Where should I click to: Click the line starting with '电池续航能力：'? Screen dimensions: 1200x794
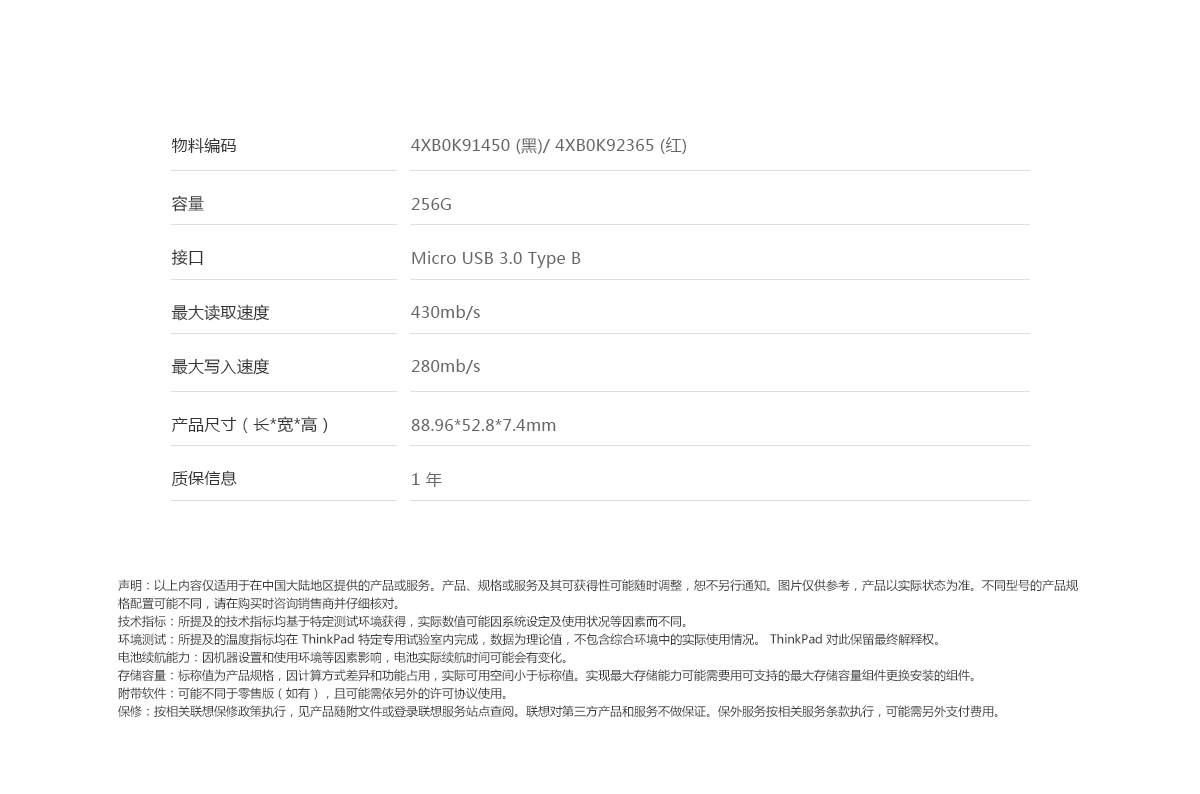coord(346,658)
